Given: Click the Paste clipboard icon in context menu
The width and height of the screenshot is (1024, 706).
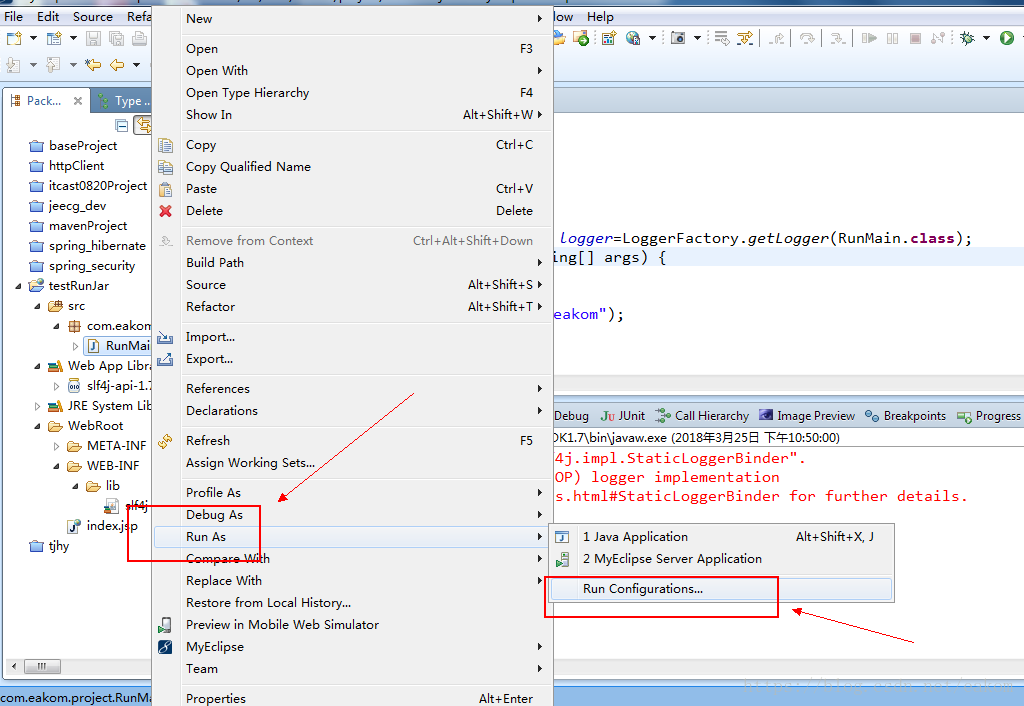Looking at the screenshot, I should click(x=166, y=189).
